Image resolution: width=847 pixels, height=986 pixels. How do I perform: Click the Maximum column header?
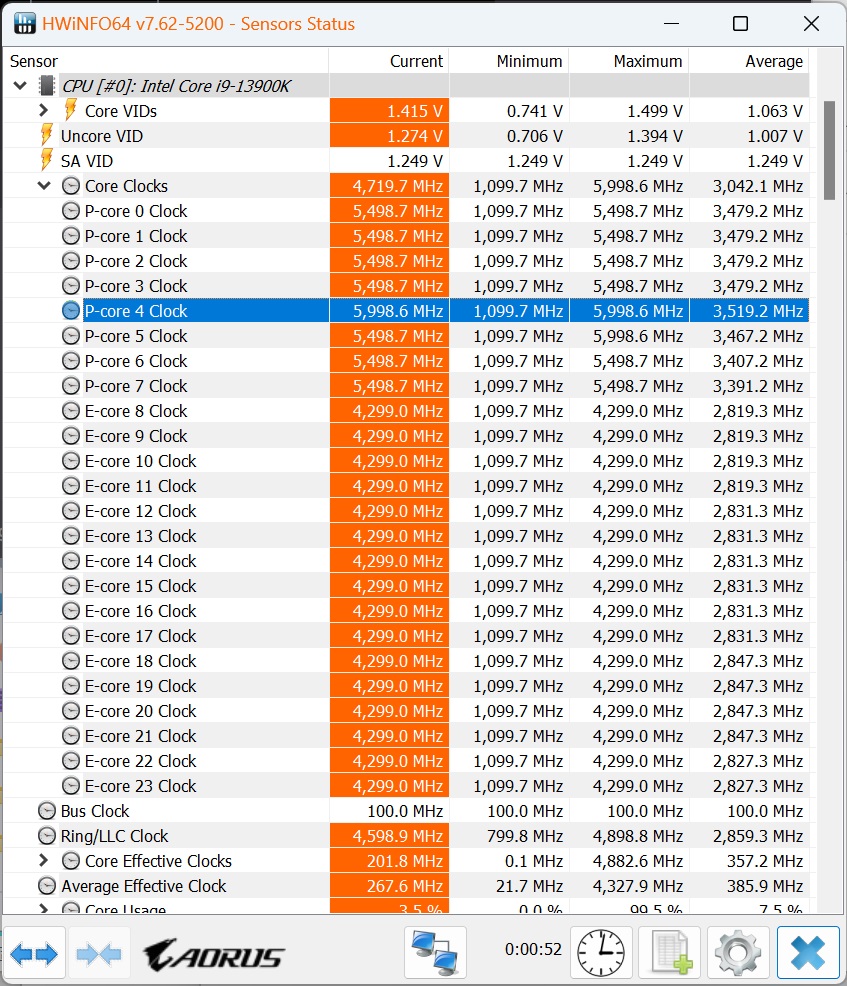click(x=629, y=61)
